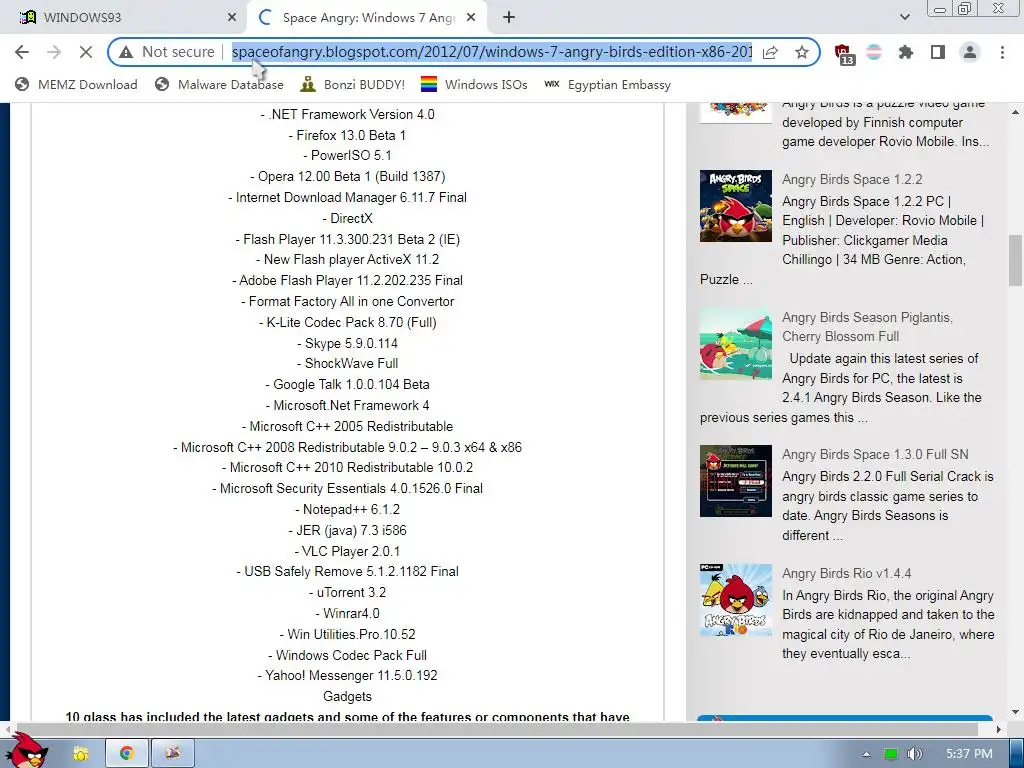
Task: Open the folder icon in taskbar
Action: click(80, 754)
